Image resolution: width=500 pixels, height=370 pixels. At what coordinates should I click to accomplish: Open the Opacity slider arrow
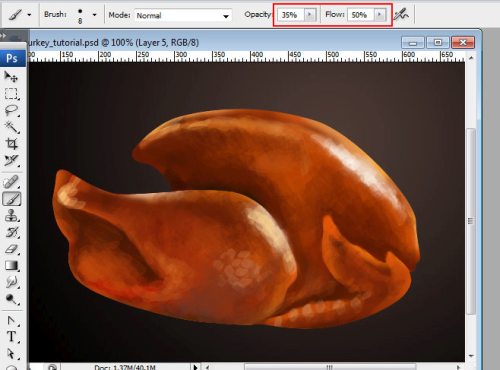[x=310, y=15]
